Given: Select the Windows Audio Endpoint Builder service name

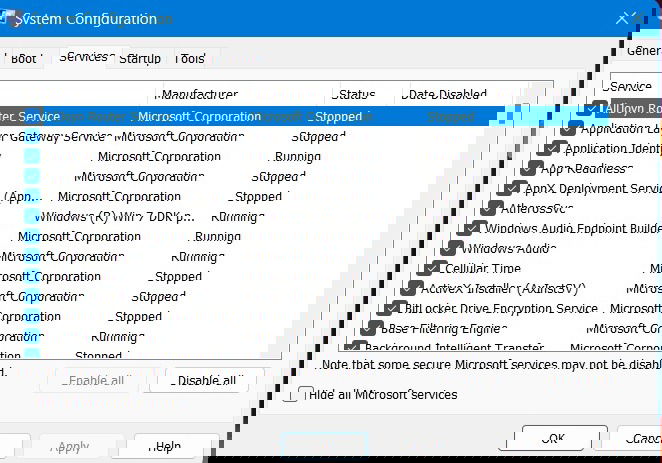Looking at the screenshot, I should [573, 229].
